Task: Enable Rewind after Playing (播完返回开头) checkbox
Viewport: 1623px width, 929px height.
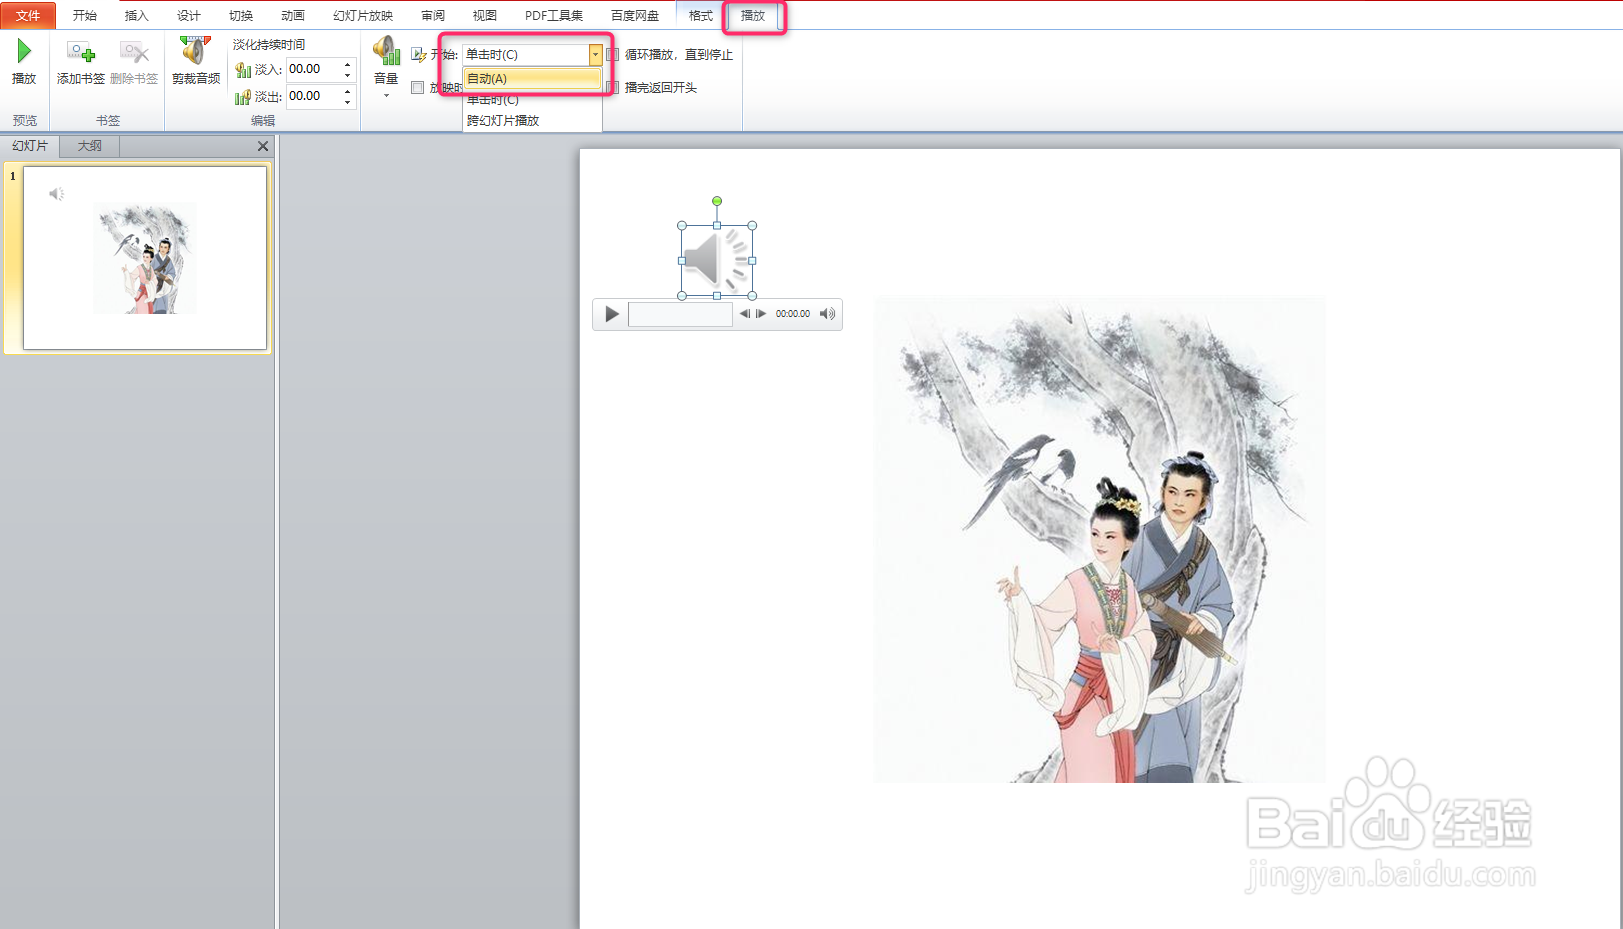Action: pyautogui.click(x=613, y=87)
